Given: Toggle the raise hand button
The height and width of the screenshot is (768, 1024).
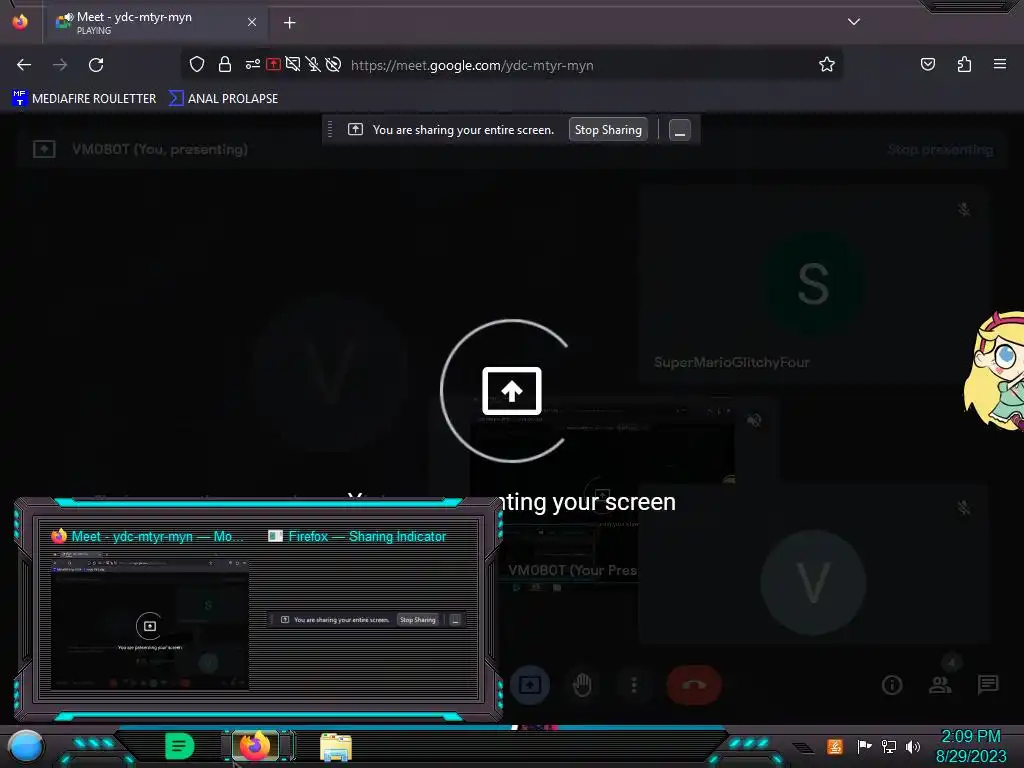Looking at the screenshot, I should click(x=582, y=685).
